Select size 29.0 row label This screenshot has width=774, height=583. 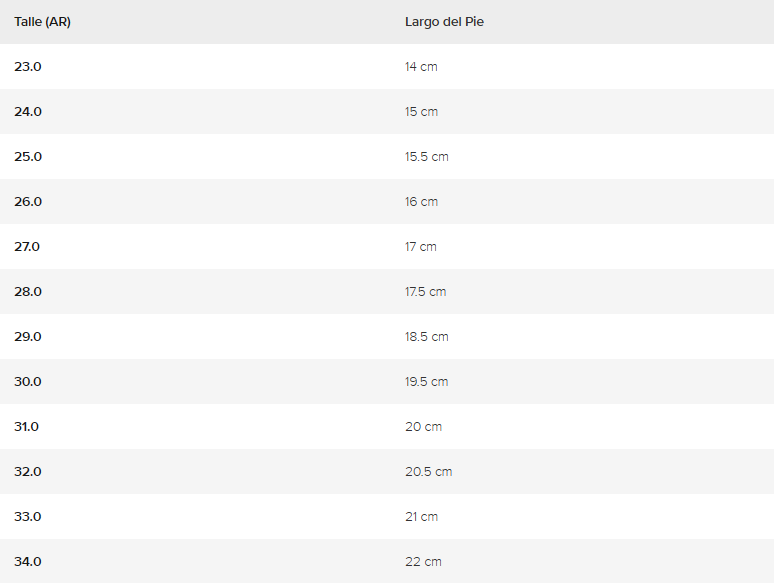(28, 337)
